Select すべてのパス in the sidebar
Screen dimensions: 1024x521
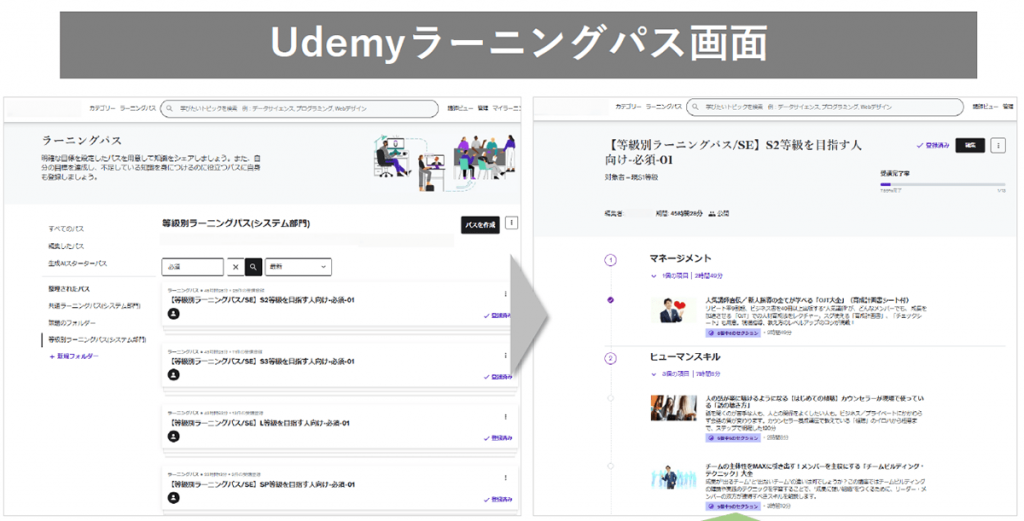66,229
